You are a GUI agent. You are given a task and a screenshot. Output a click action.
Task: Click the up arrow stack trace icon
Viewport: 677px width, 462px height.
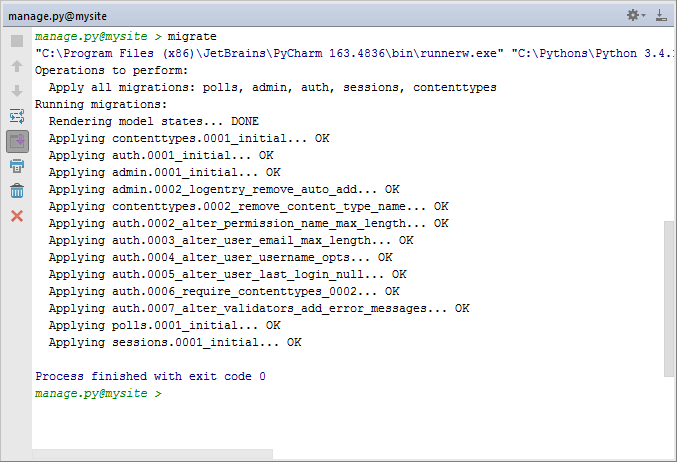(x=17, y=66)
